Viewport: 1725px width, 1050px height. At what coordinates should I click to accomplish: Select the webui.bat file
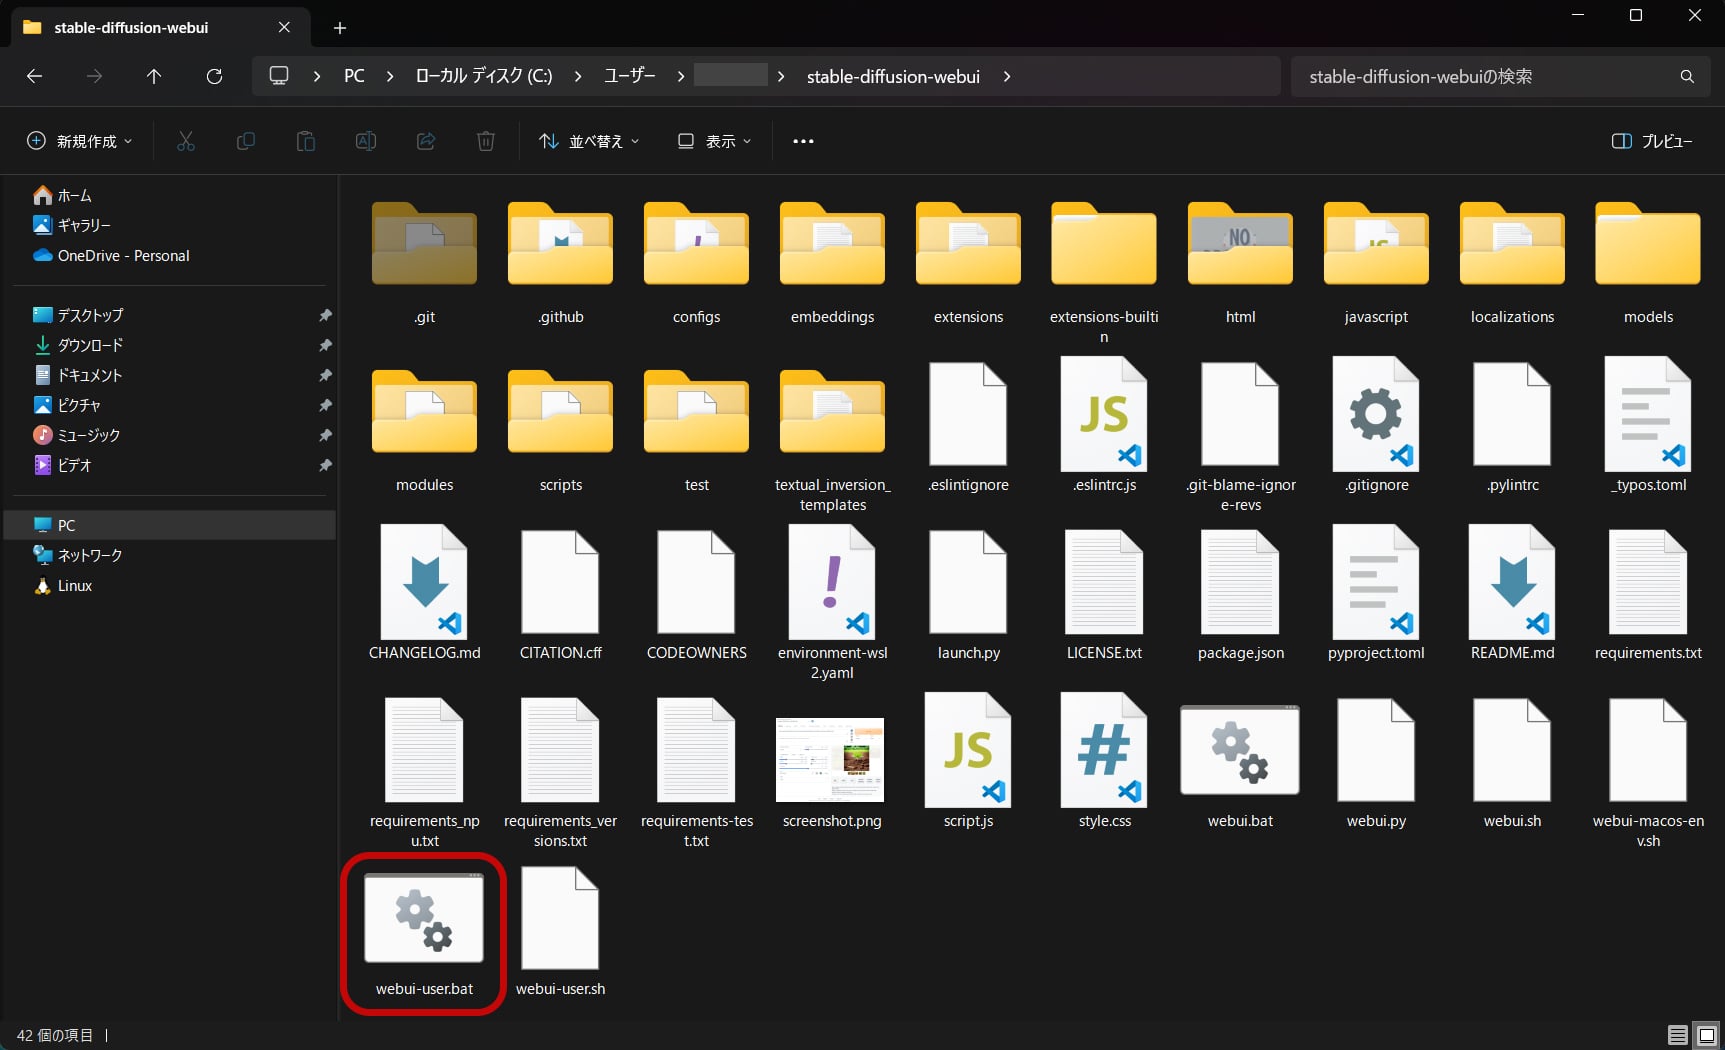[x=1240, y=765]
